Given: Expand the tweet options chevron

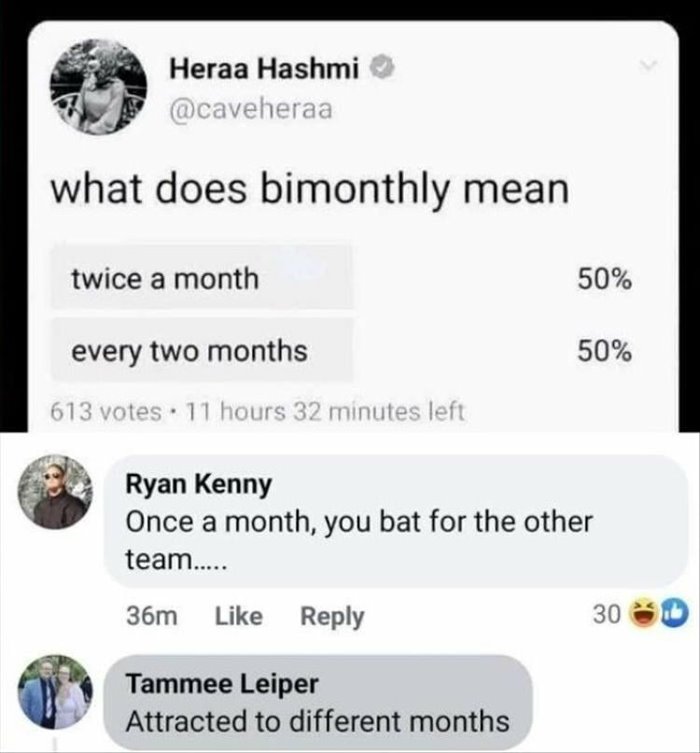Looking at the screenshot, I should click(x=650, y=64).
